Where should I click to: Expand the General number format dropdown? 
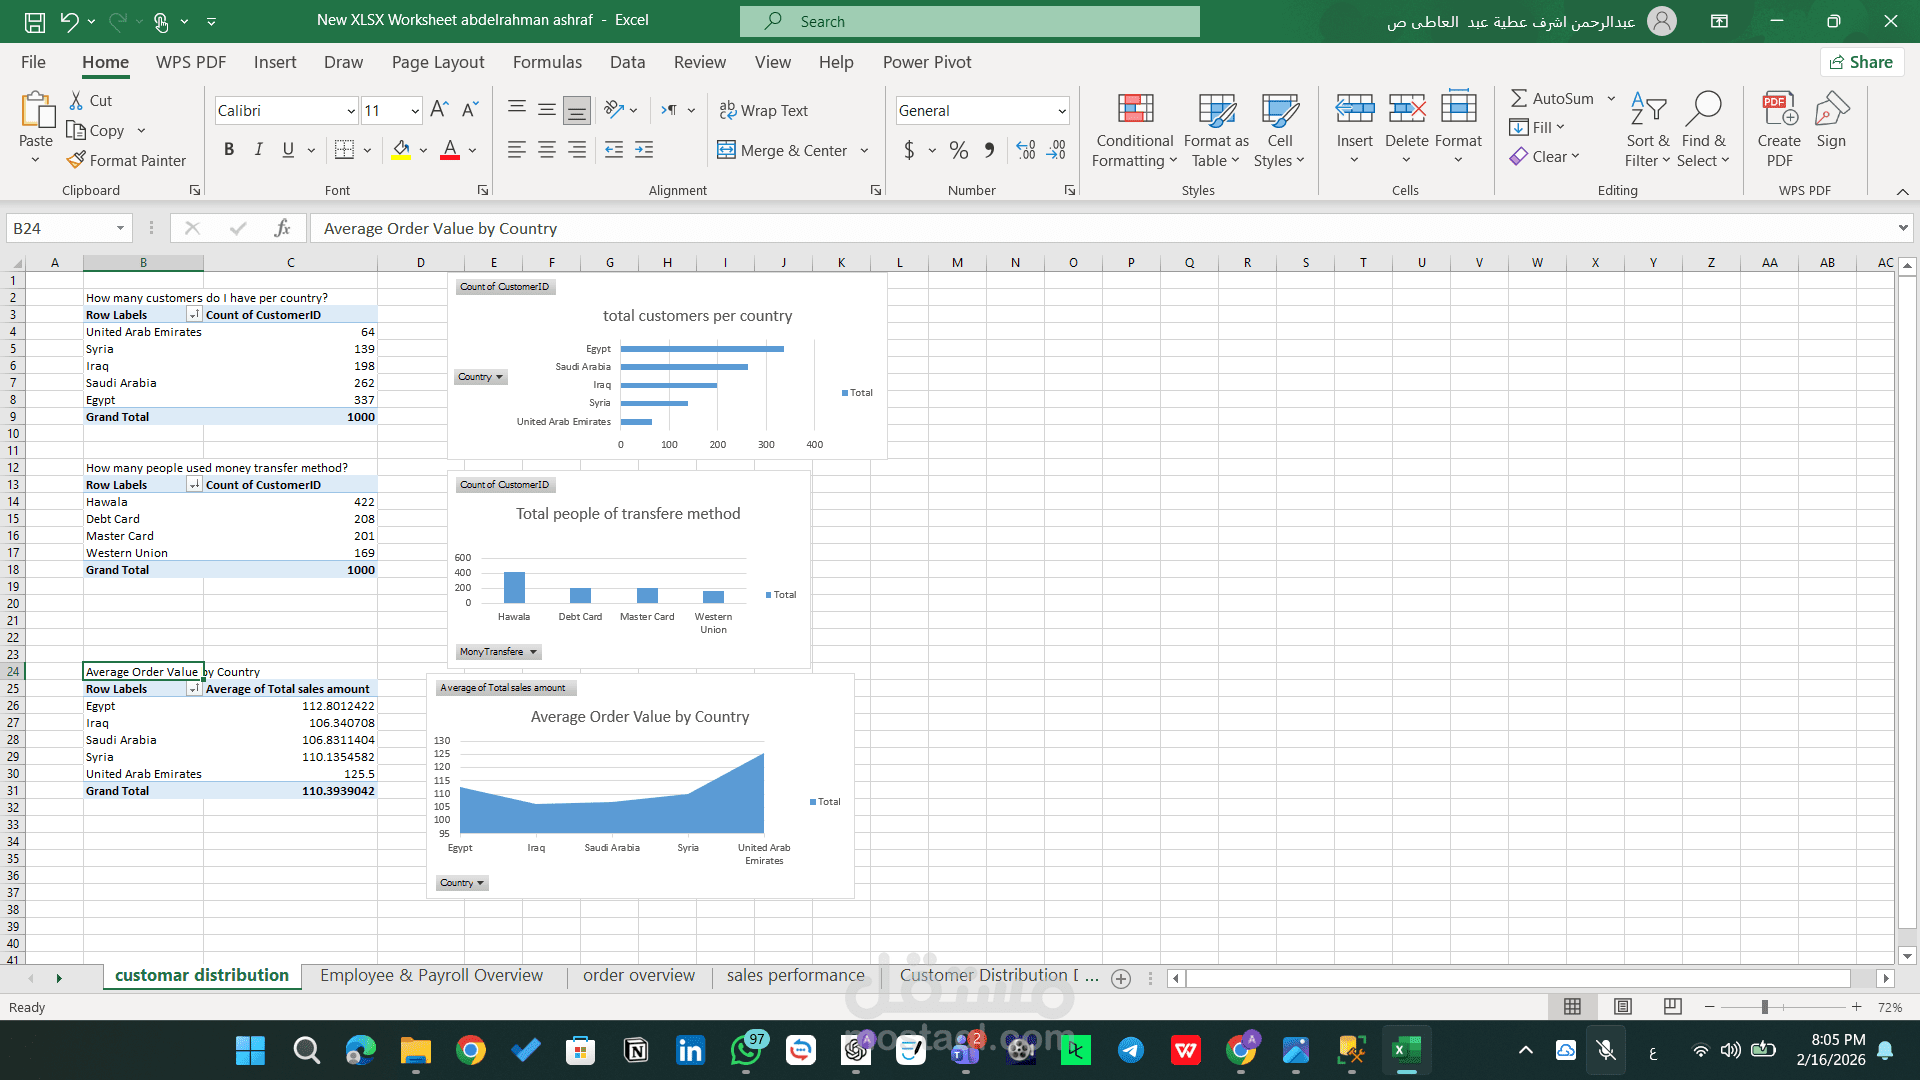tap(1061, 111)
